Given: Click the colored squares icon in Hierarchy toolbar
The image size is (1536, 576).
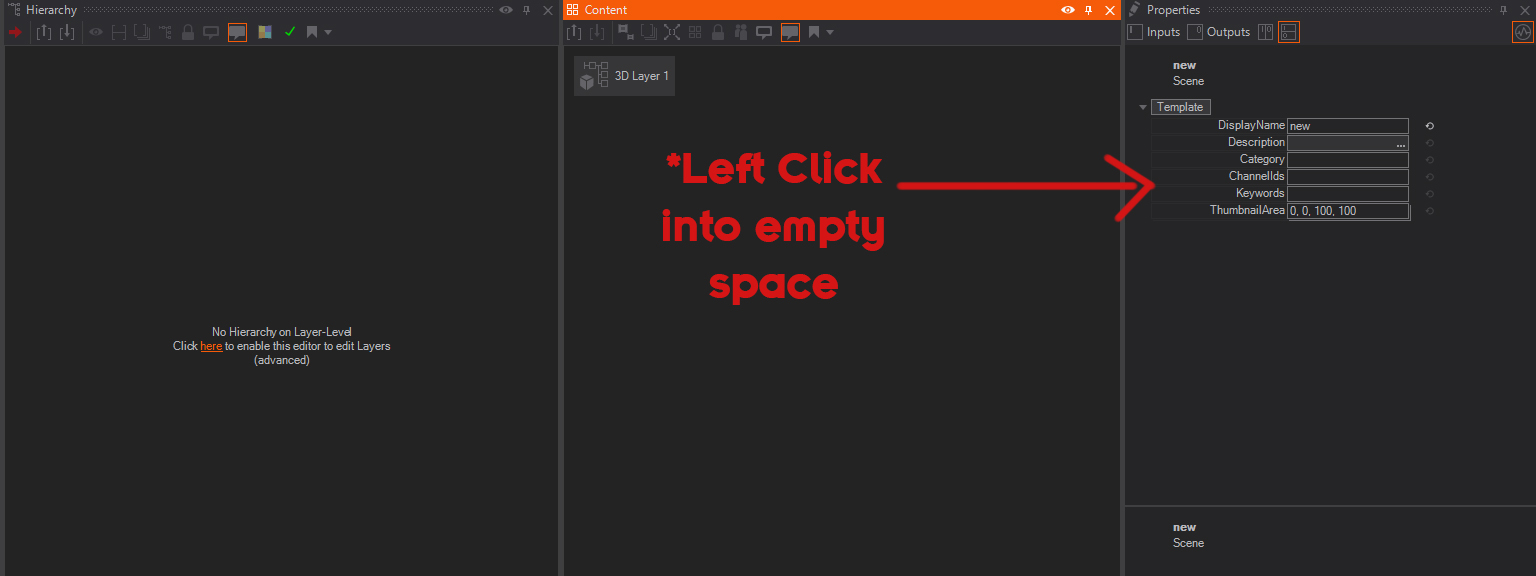Looking at the screenshot, I should tap(265, 32).
